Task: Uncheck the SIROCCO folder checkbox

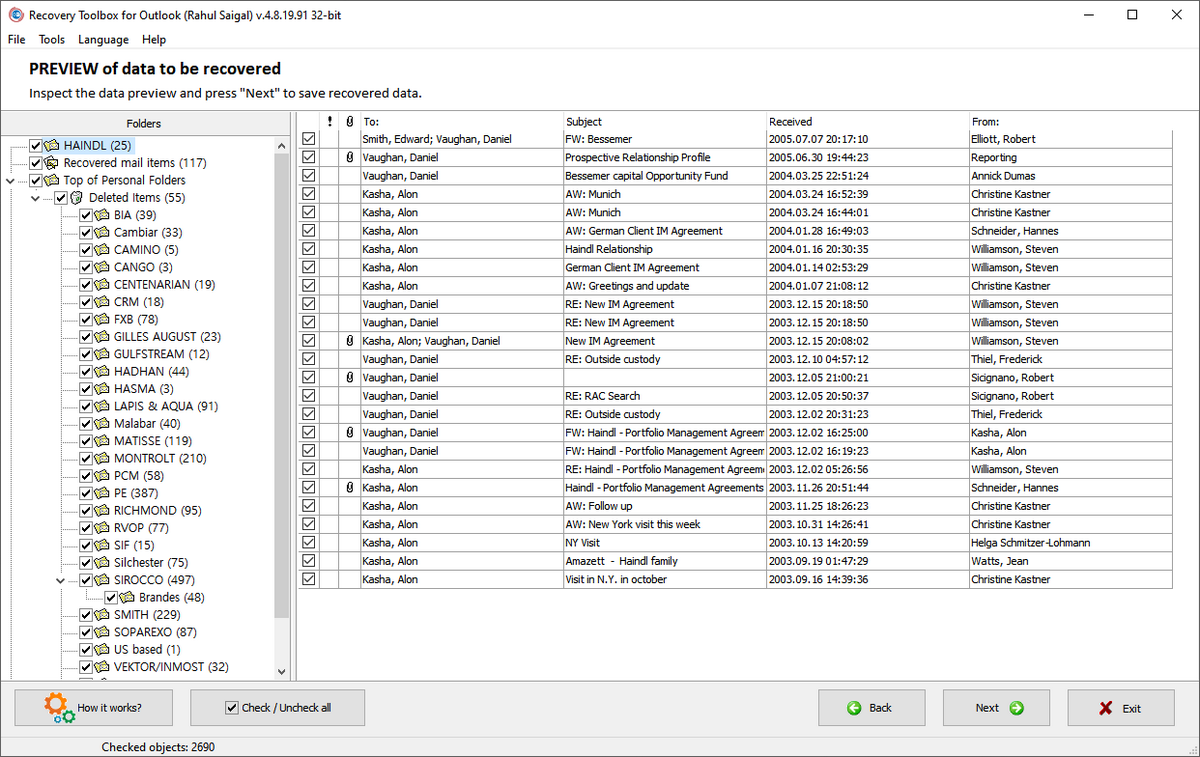Action: (x=86, y=579)
